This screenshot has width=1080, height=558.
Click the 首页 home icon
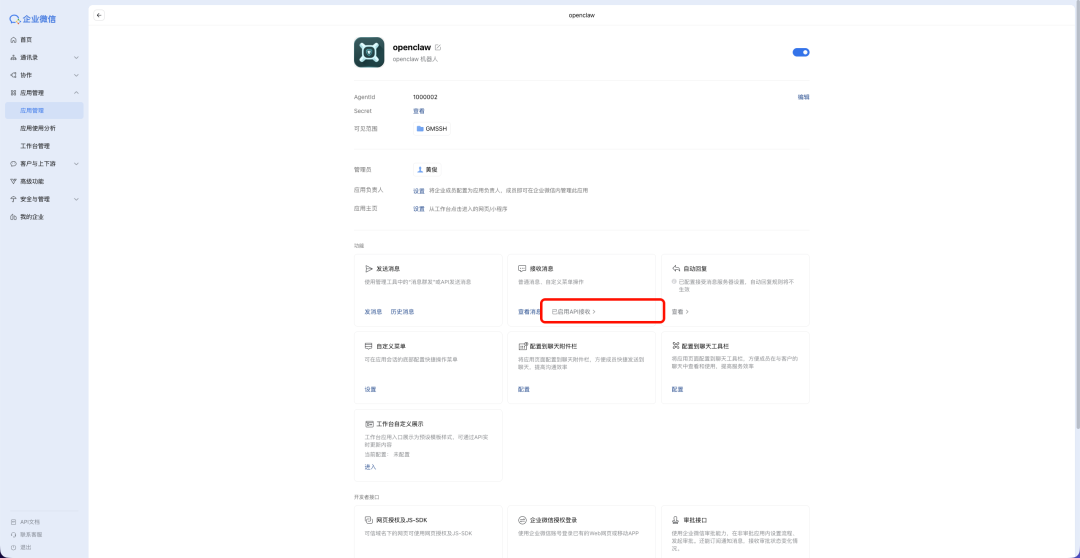point(13,40)
